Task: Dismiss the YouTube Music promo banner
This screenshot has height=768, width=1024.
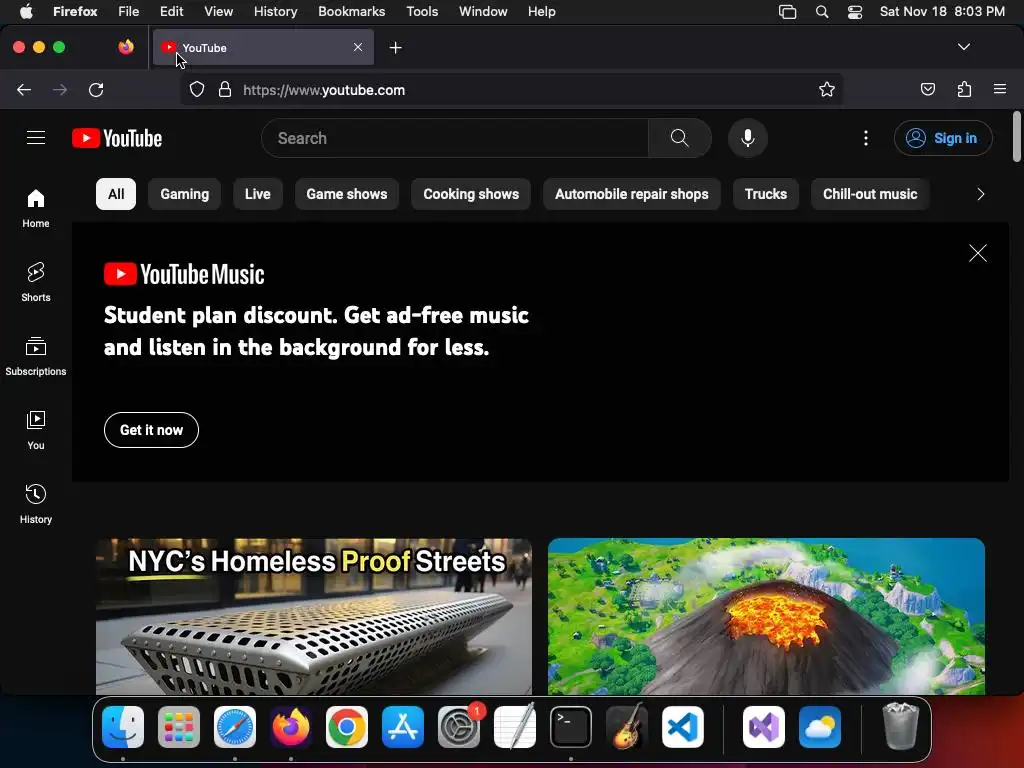Action: pyautogui.click(x=978, y=253)
